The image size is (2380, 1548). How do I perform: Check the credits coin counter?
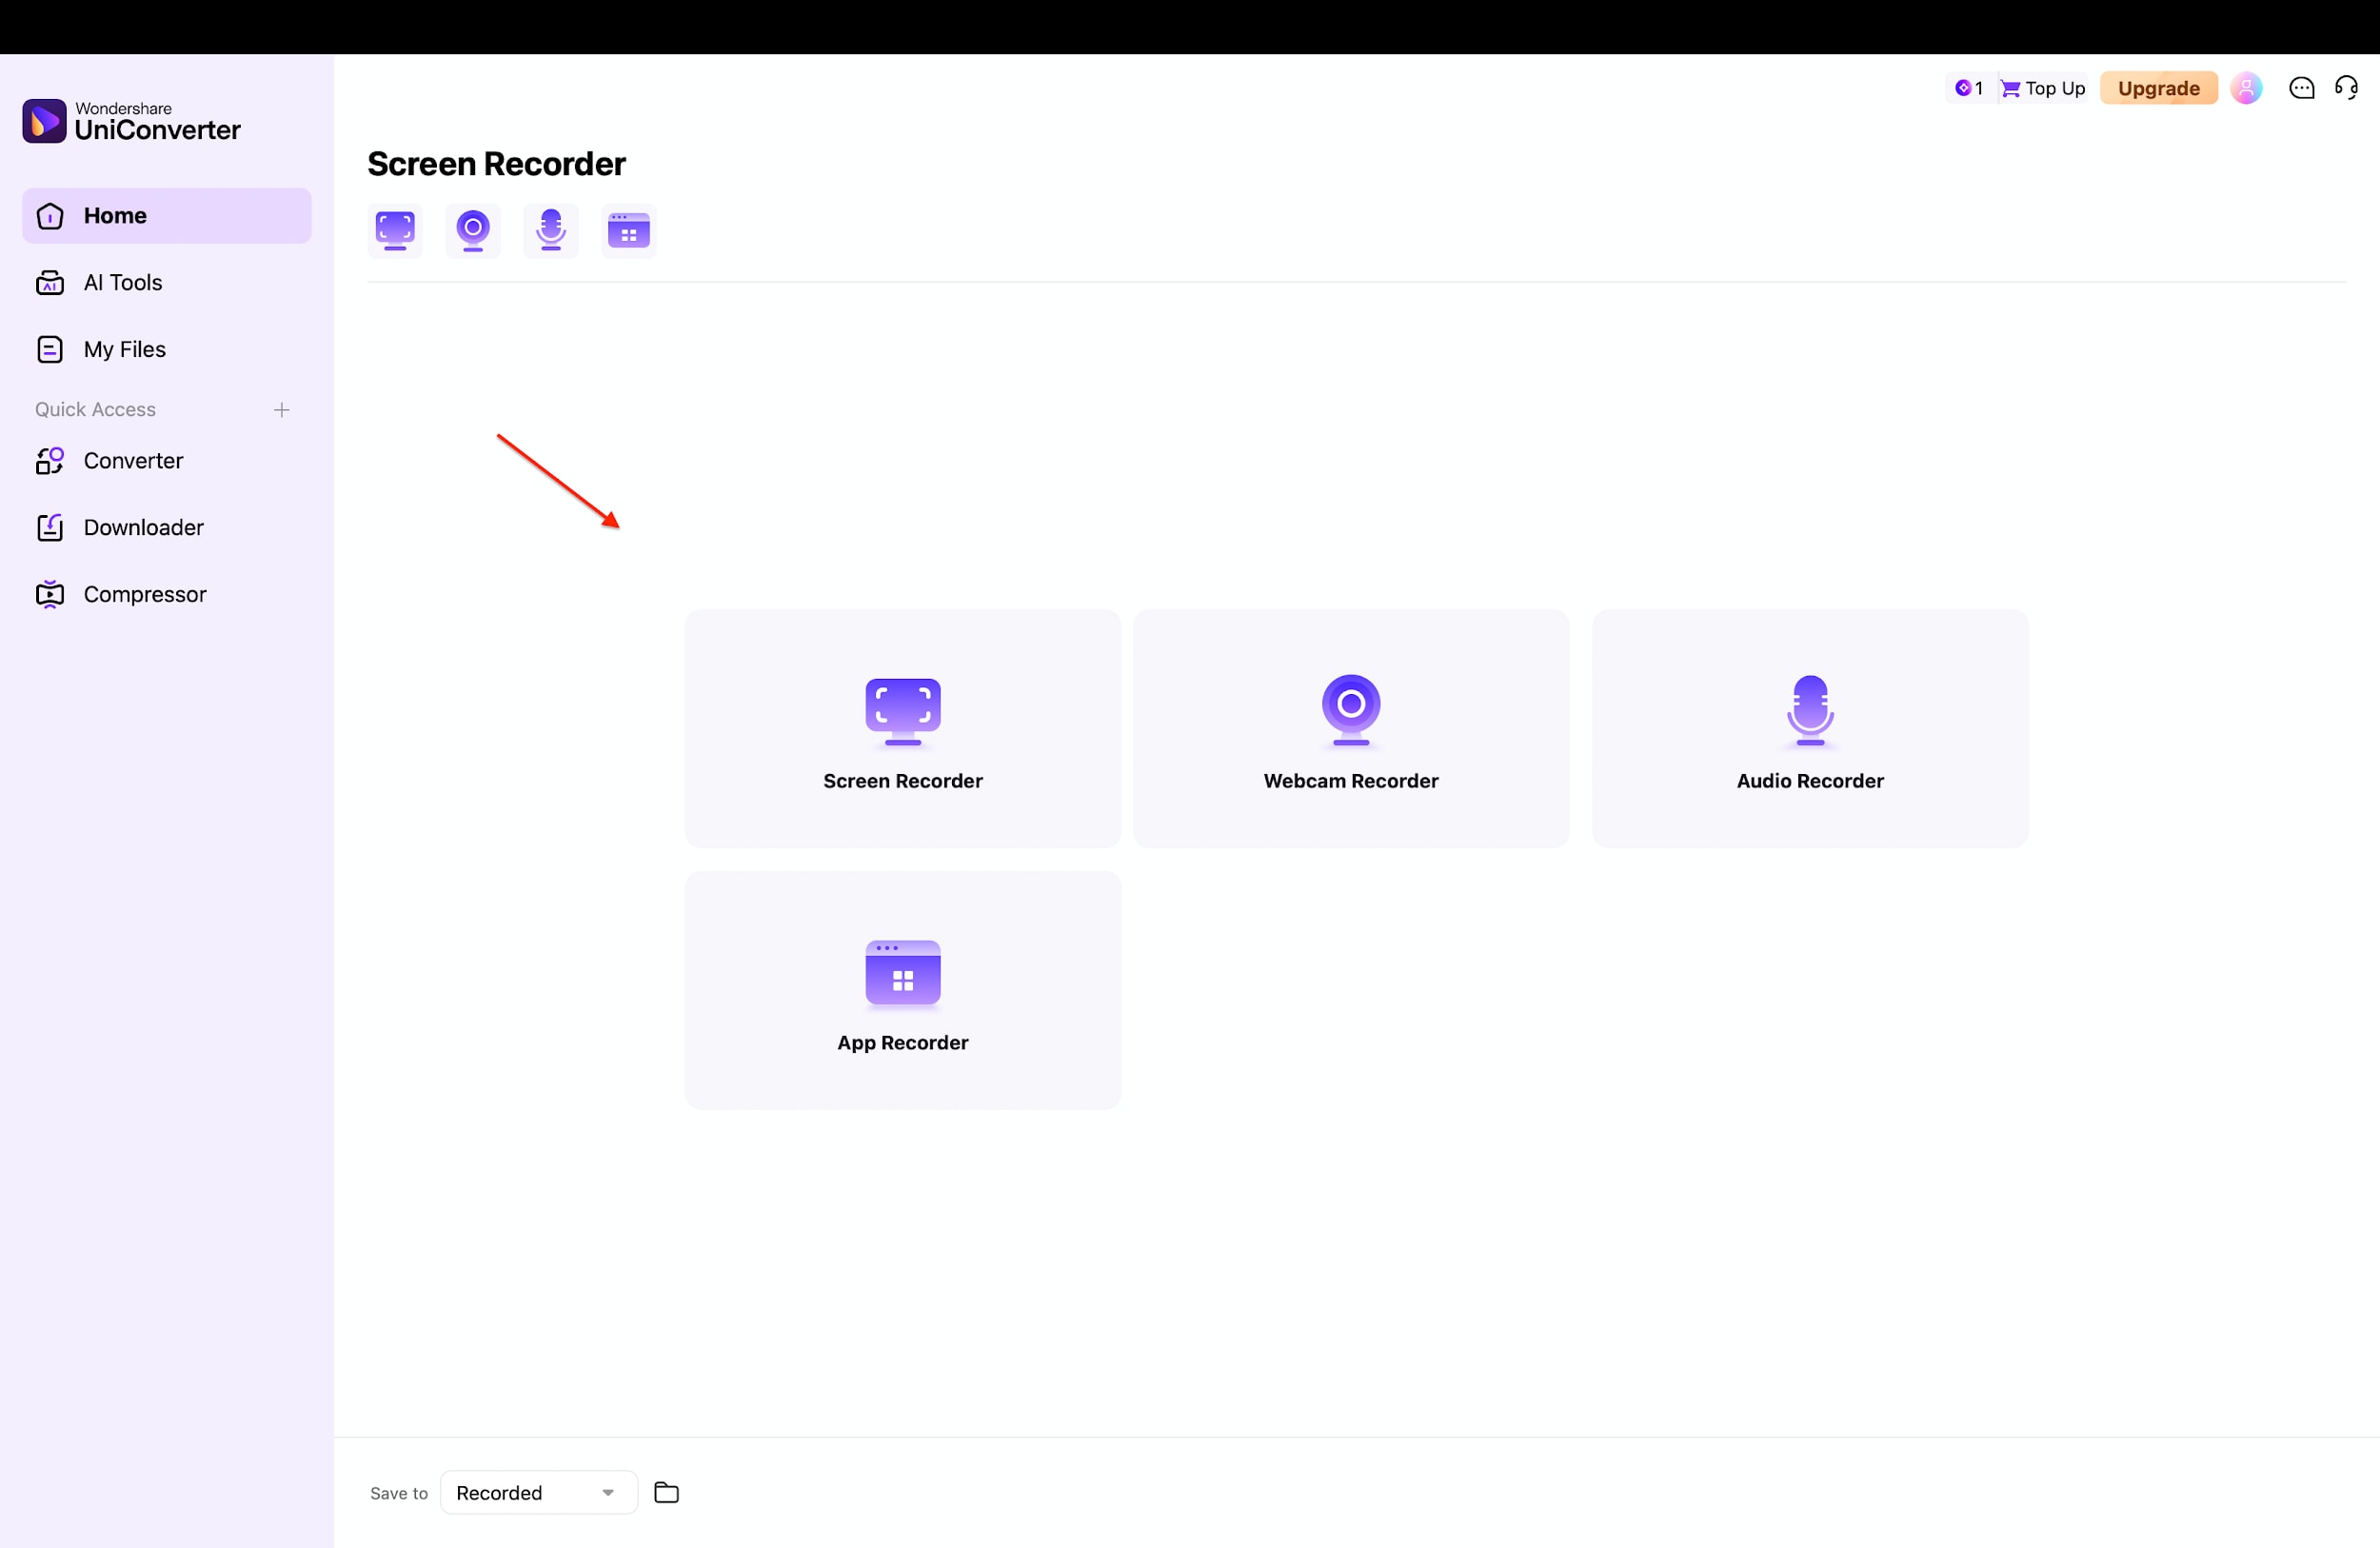tap(1967, 88)
